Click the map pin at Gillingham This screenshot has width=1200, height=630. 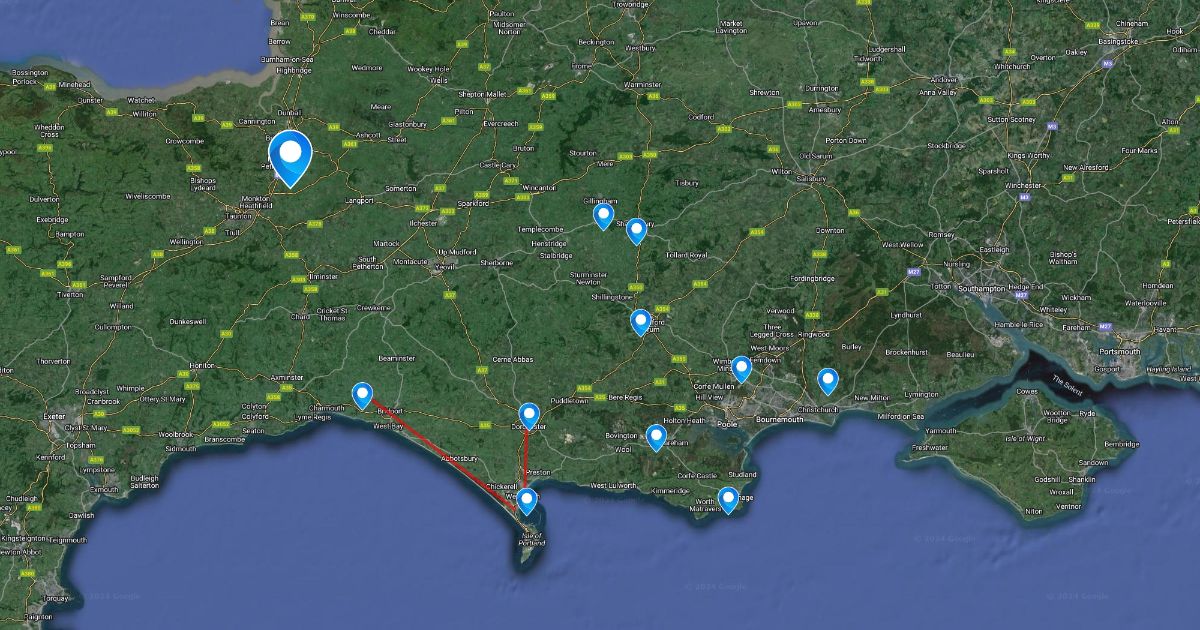pyautogui.click(x=603, y=216)
